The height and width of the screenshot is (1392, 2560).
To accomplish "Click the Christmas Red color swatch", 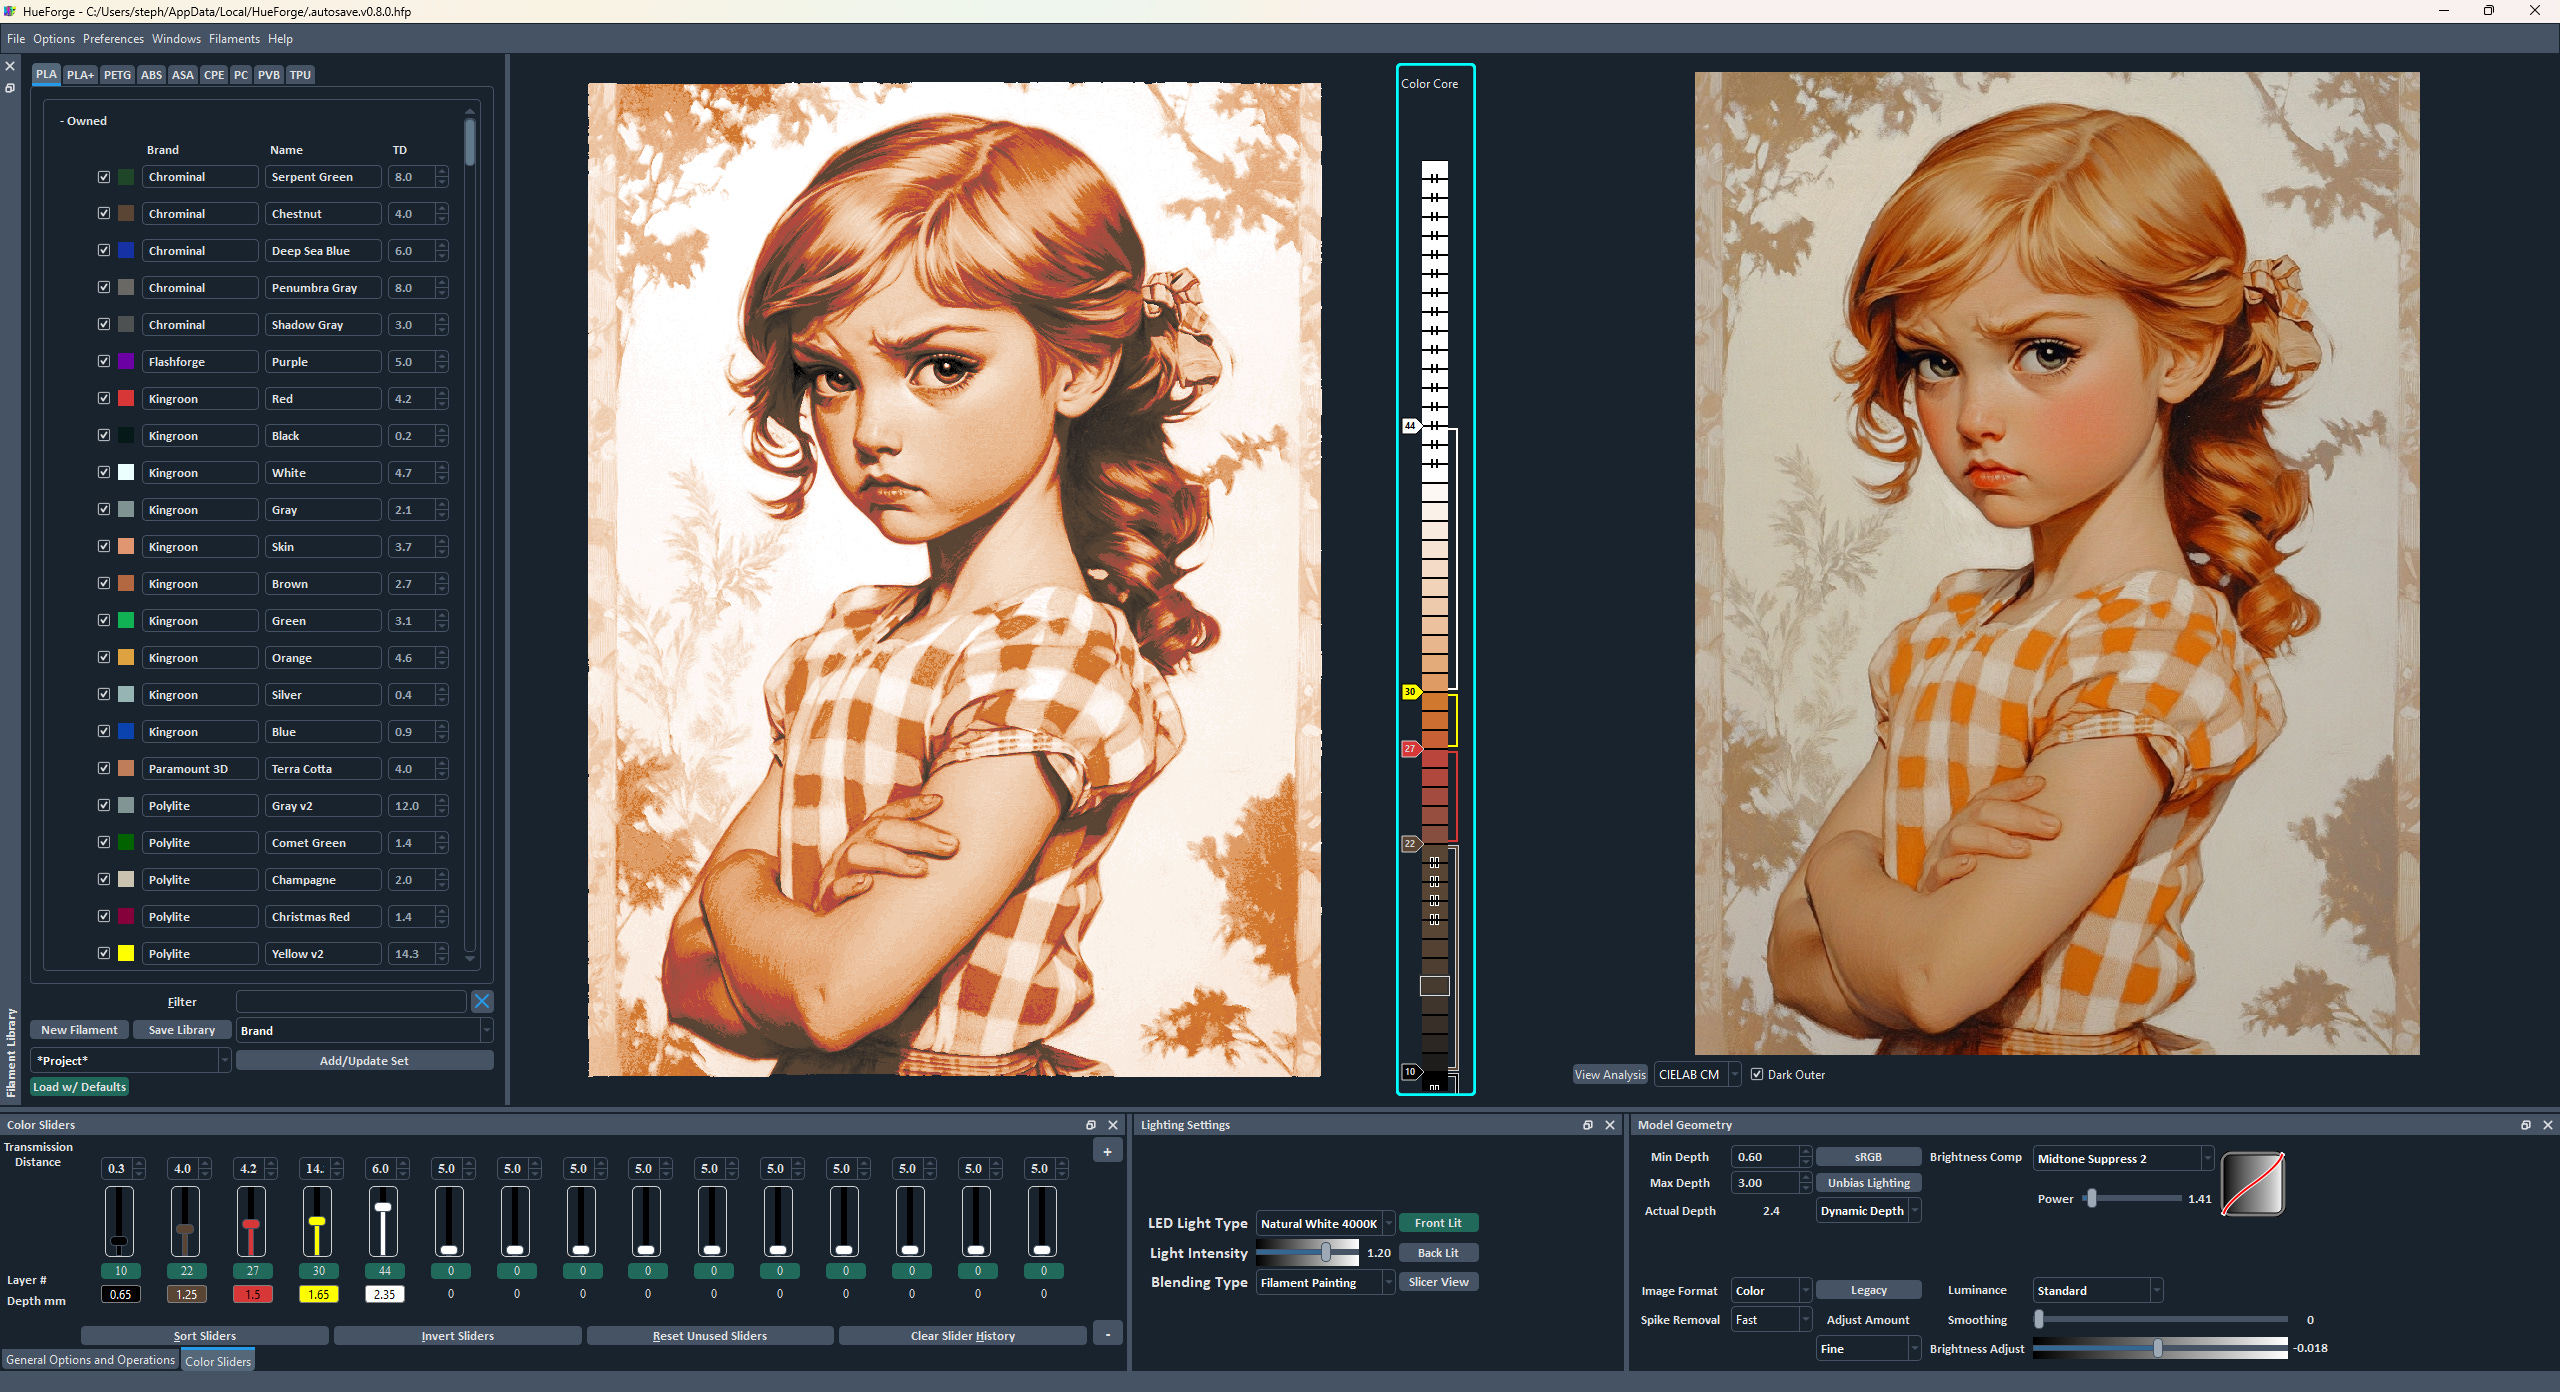I will coord(126,917).
